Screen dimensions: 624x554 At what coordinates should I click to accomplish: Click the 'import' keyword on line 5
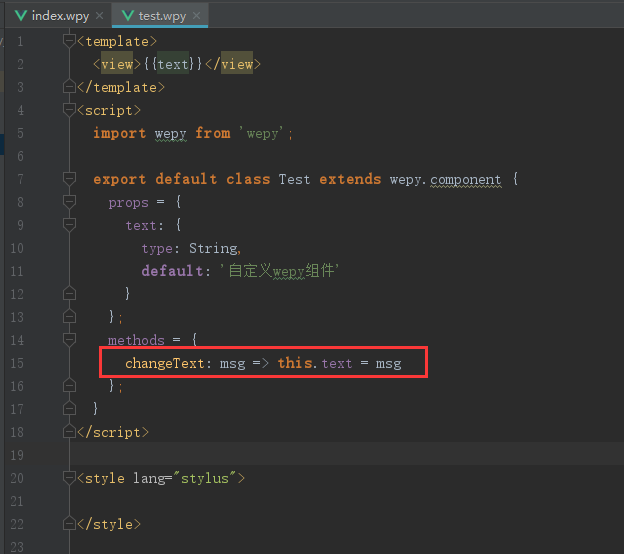(119, 133)
